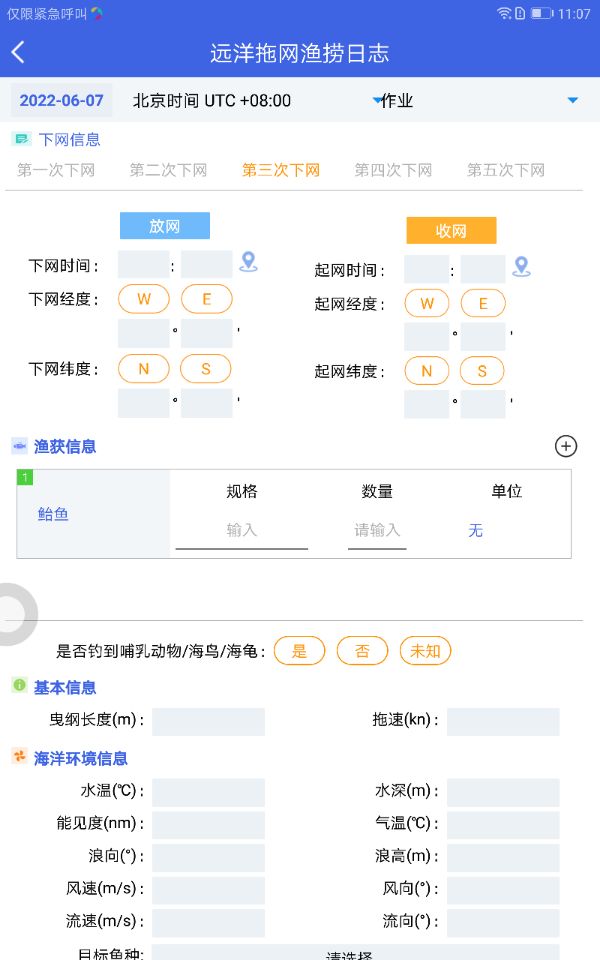This screenshot has width=600, height=960.
Task: Tap the back arrow in the title bar
Action: [20, 51]
